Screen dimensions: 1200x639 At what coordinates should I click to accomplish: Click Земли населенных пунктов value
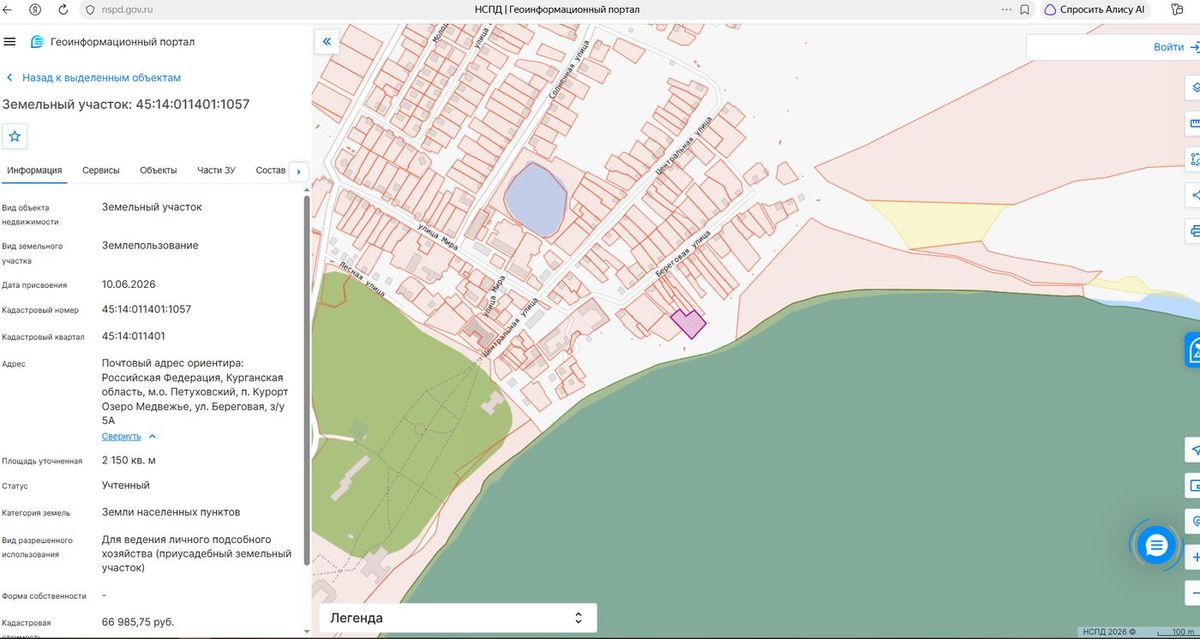[171, 512]
